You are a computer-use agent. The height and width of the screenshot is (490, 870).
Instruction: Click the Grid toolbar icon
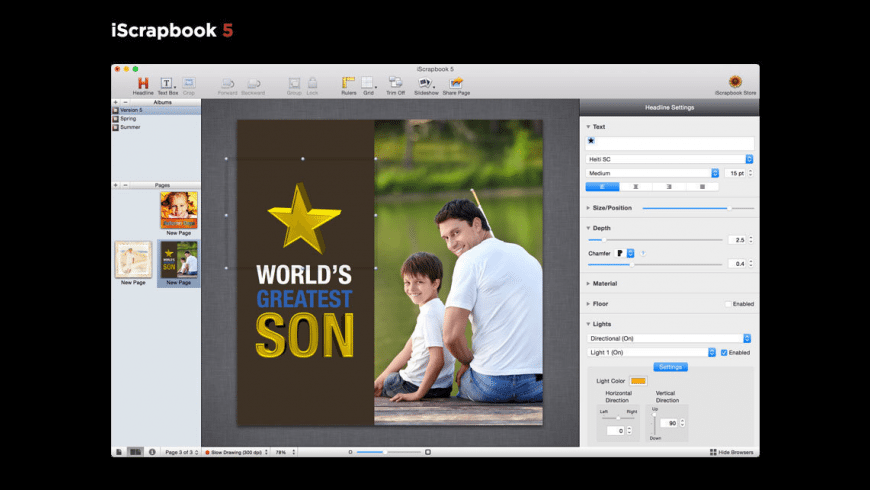tap(369, 83)
